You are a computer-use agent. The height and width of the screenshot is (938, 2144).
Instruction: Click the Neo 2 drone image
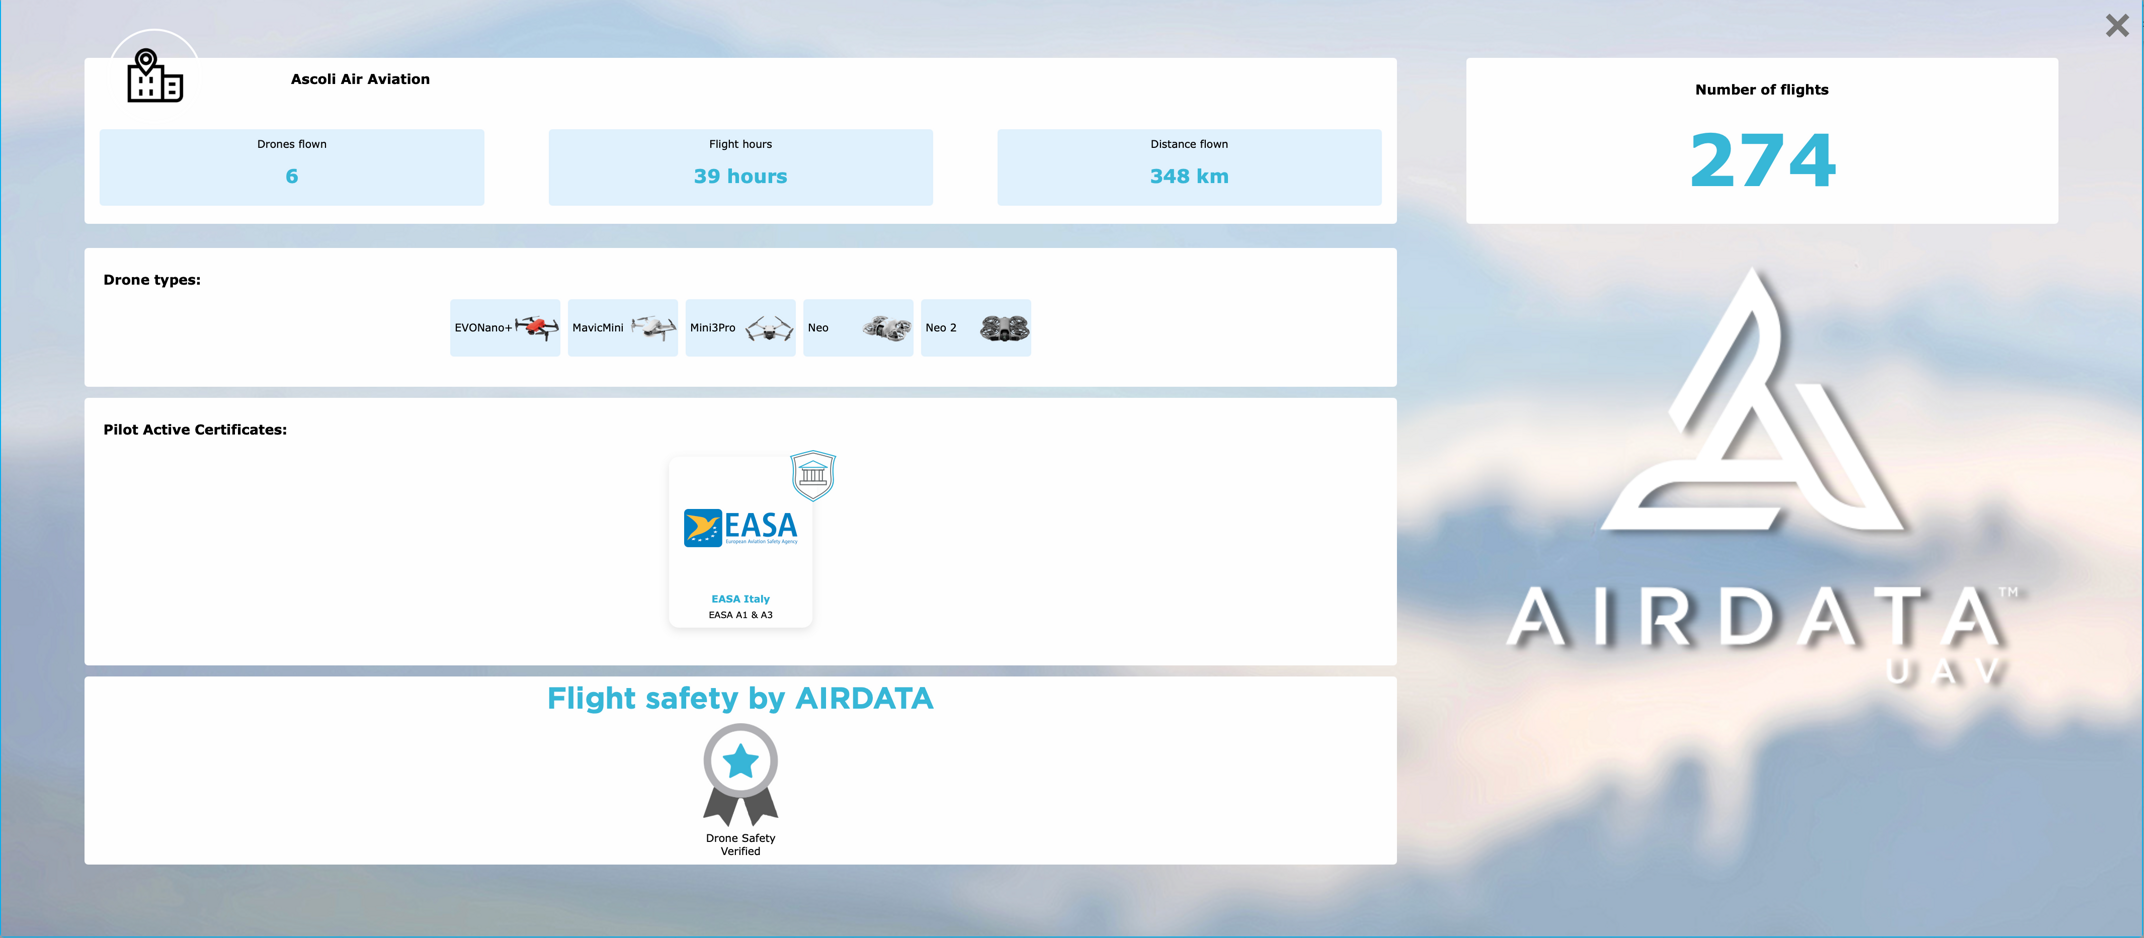point(1004,328)
